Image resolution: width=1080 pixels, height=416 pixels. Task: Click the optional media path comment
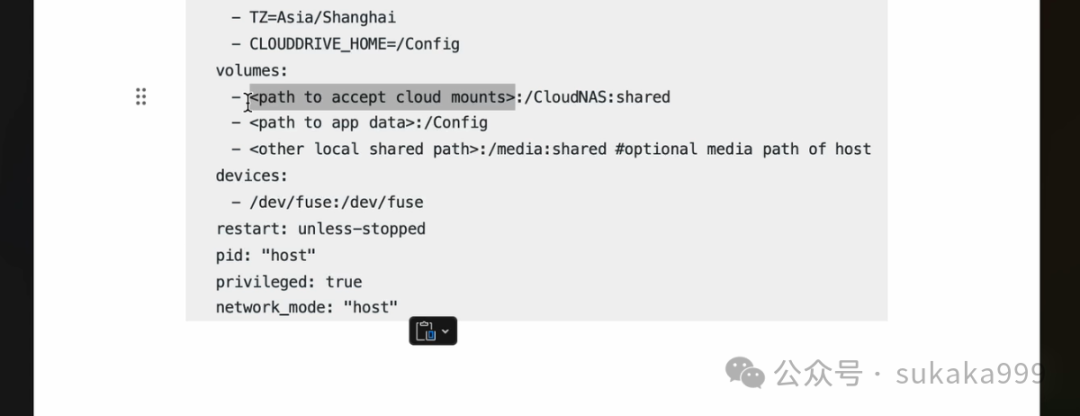click(x=743, y=149)
